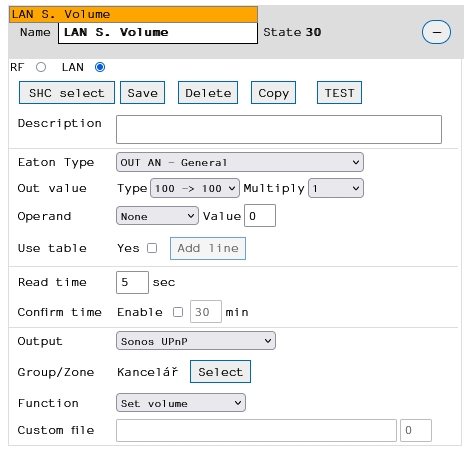Collapse panel with the minus circle icon
Image resolution: width=469 pixels, height=452 pixels.
pos(436,32)
